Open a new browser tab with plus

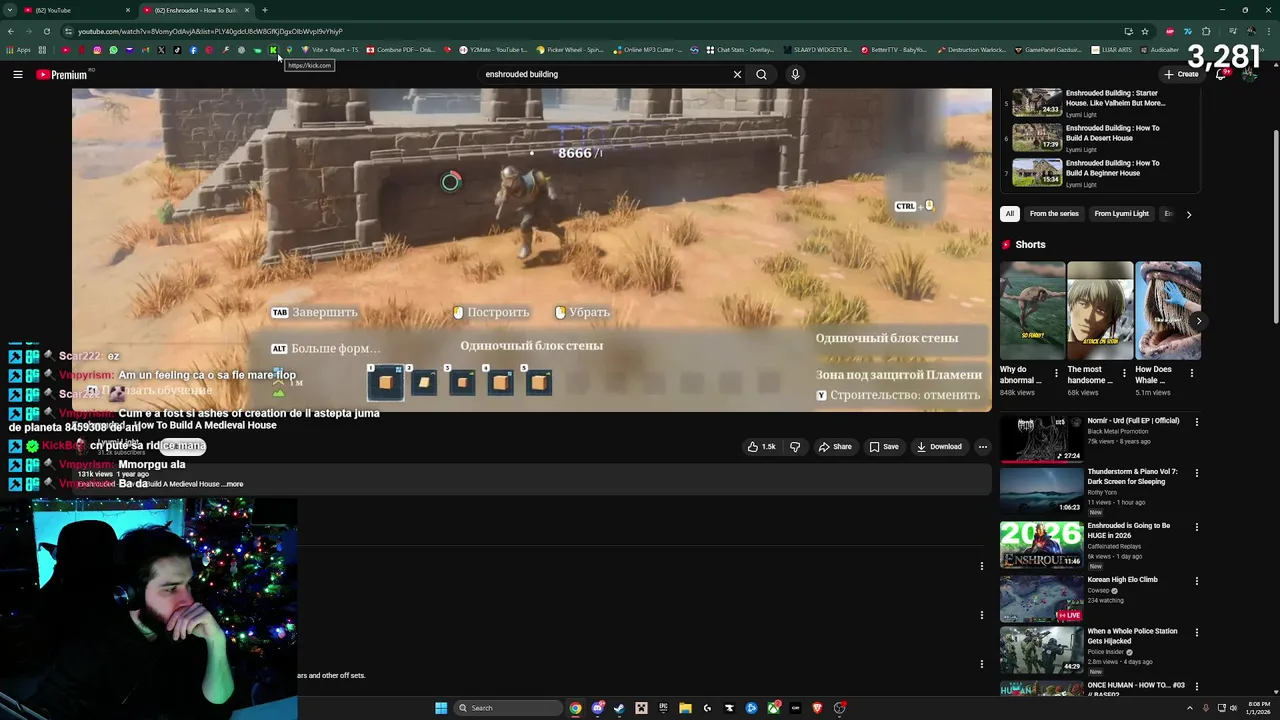click(264, 10)
